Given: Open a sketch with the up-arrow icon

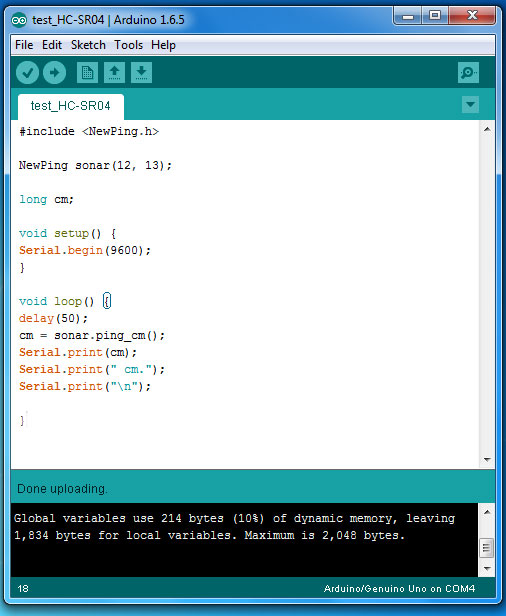Looking at the screenshot, I should coord(114,73).
